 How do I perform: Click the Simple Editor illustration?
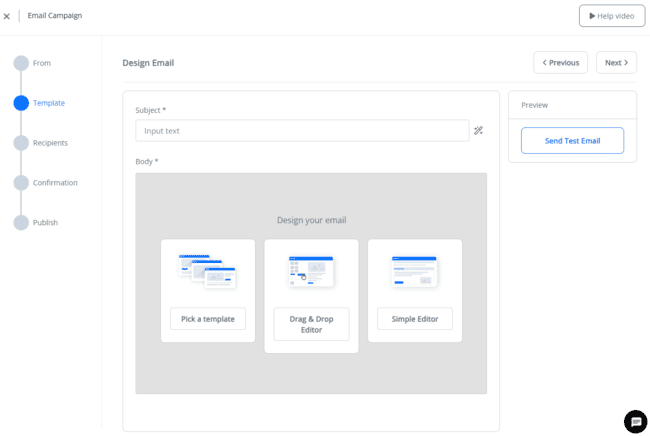point(415,271)
